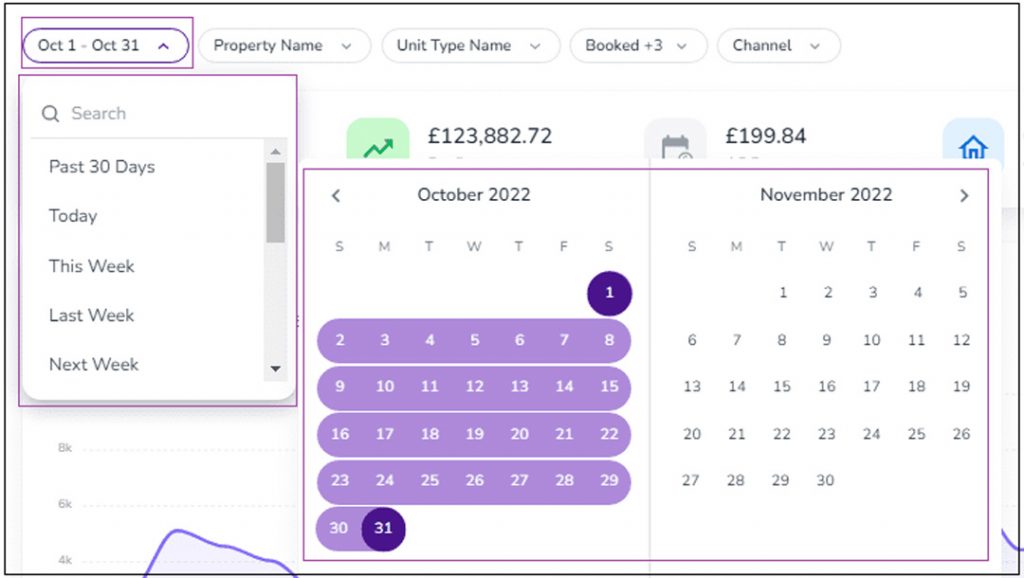Select November 15 in the calendar

[782, 386]
